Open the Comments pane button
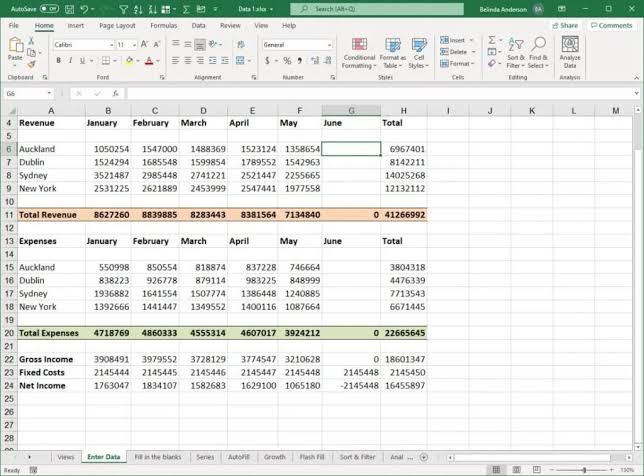 611,25
